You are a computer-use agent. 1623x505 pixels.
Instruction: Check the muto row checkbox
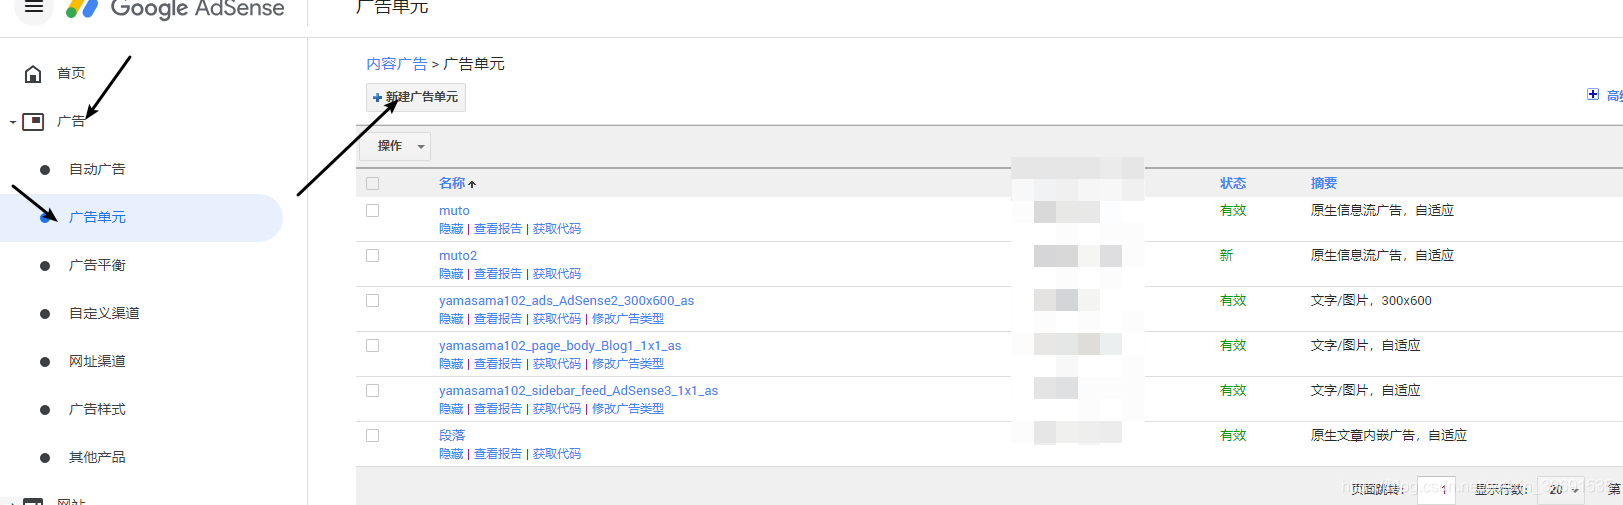373,210
